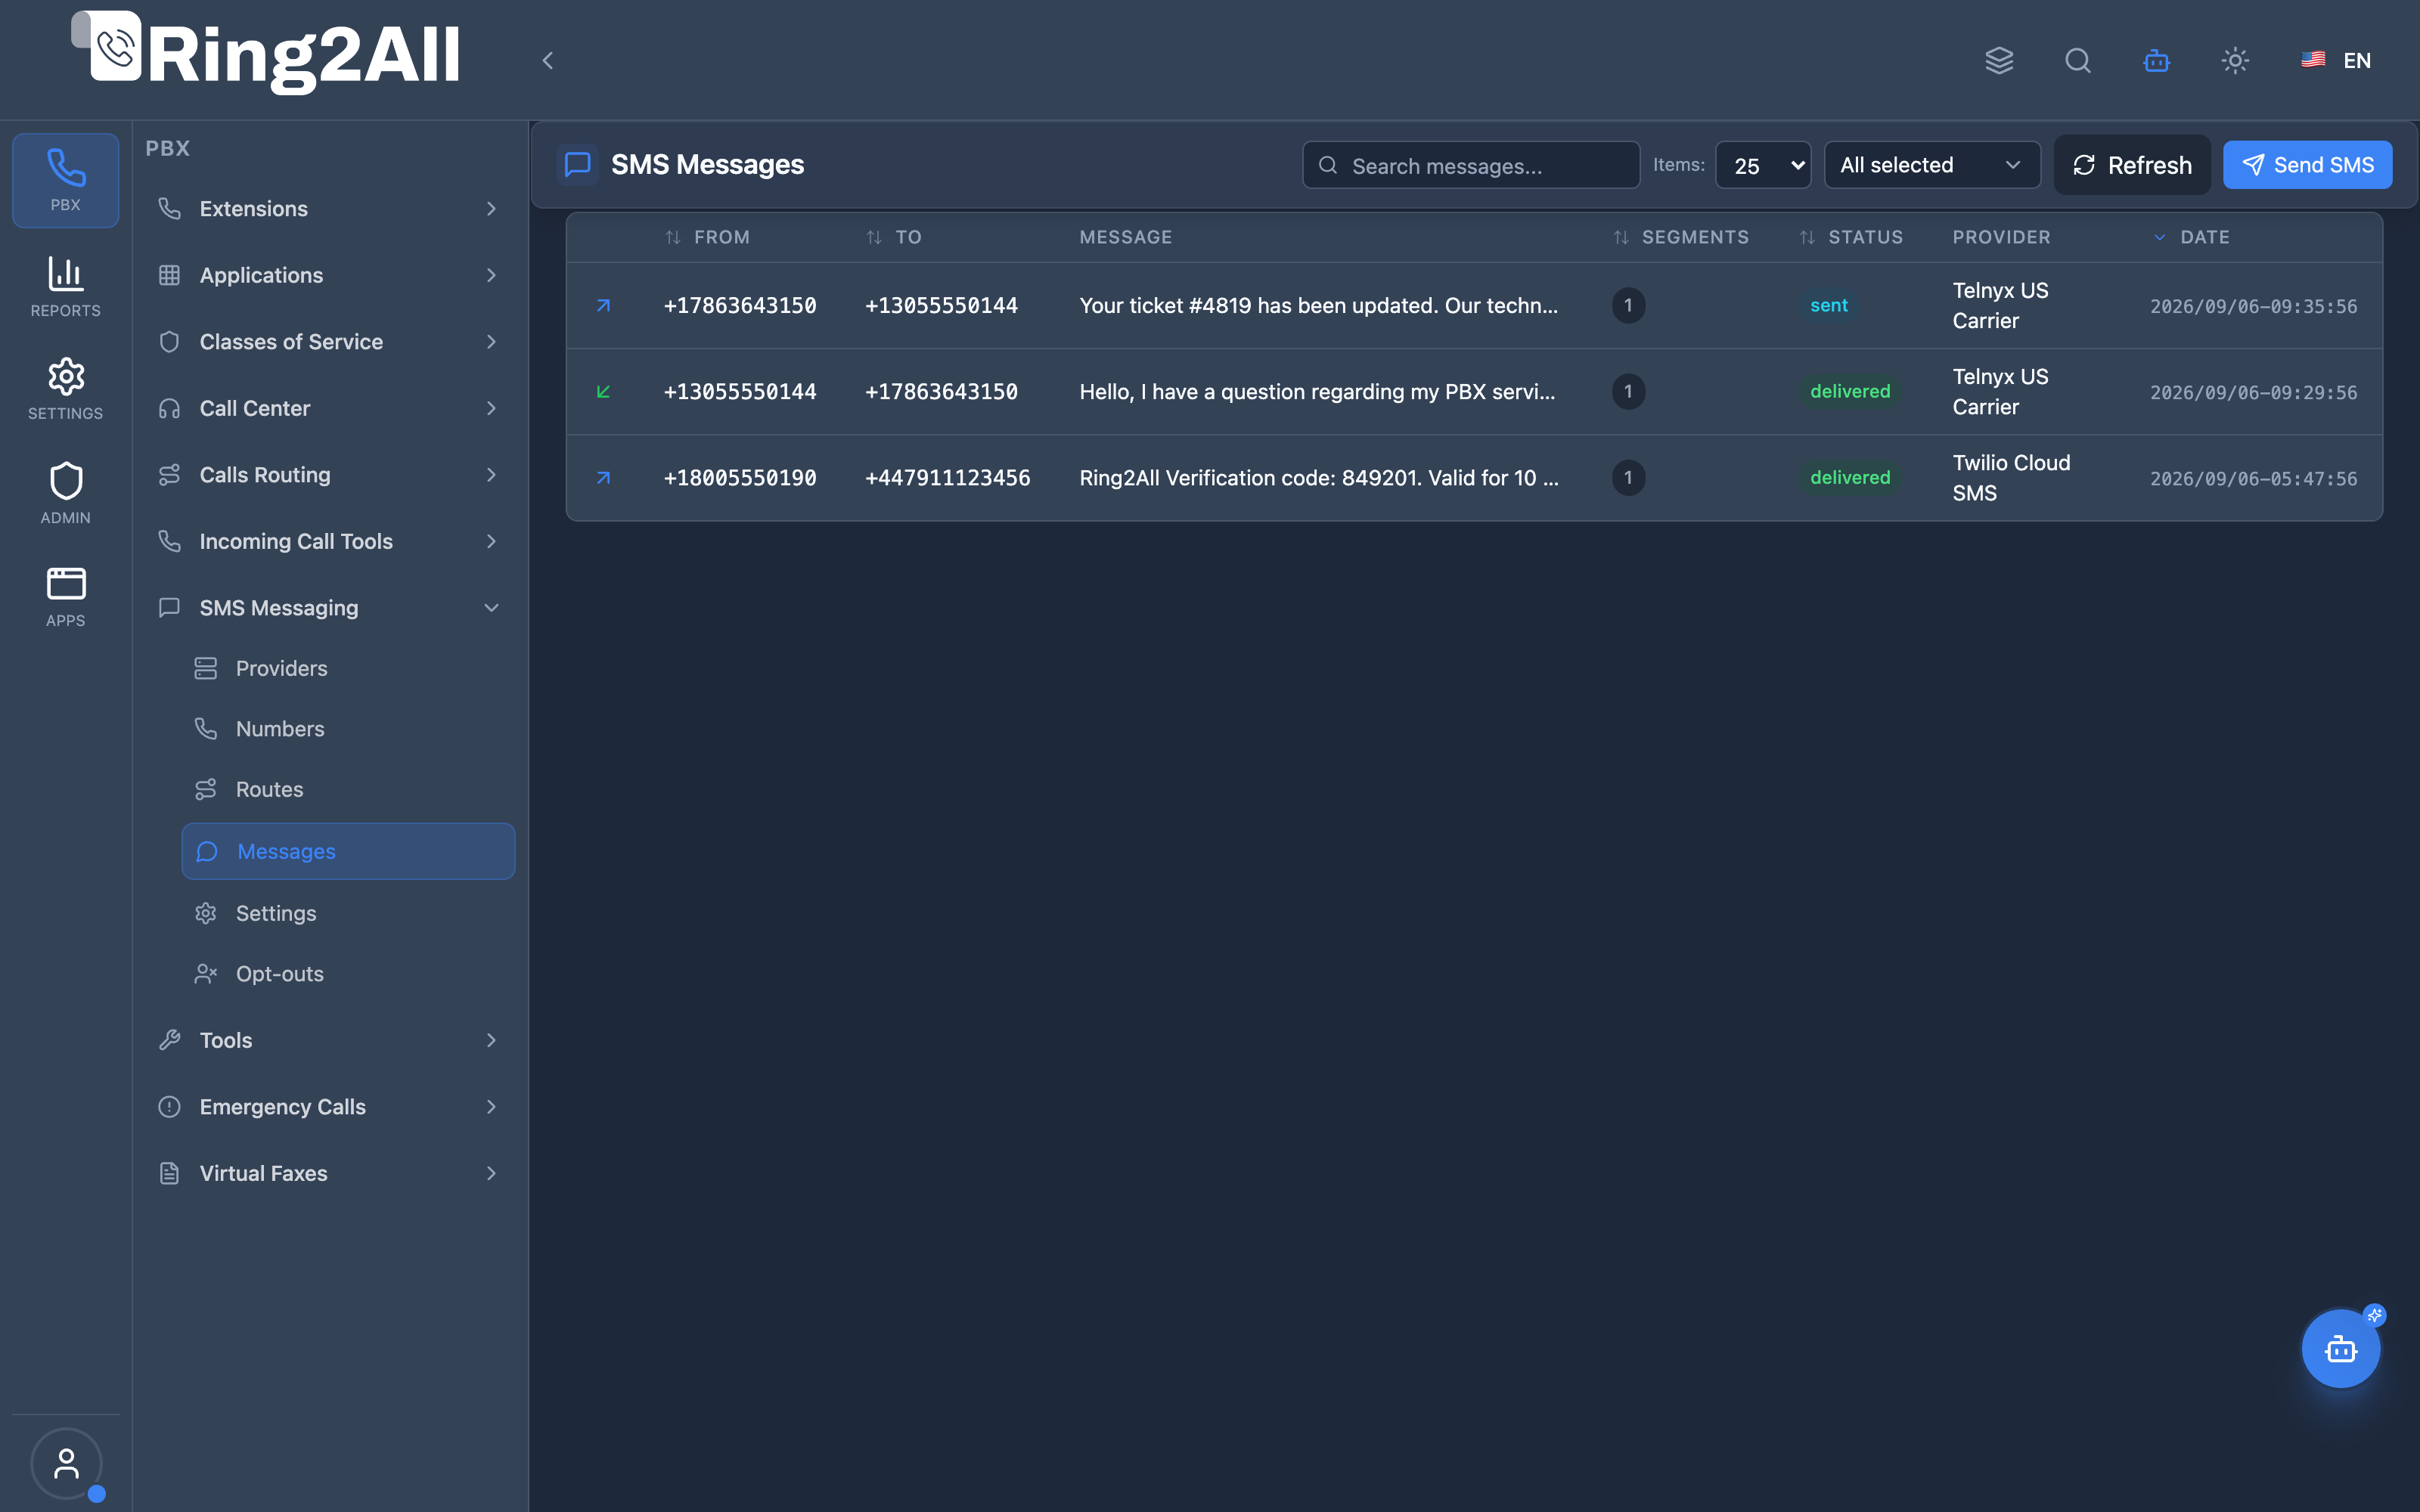
Task: Open the Items per page dropdown
Action: (x=1763, y=165)
